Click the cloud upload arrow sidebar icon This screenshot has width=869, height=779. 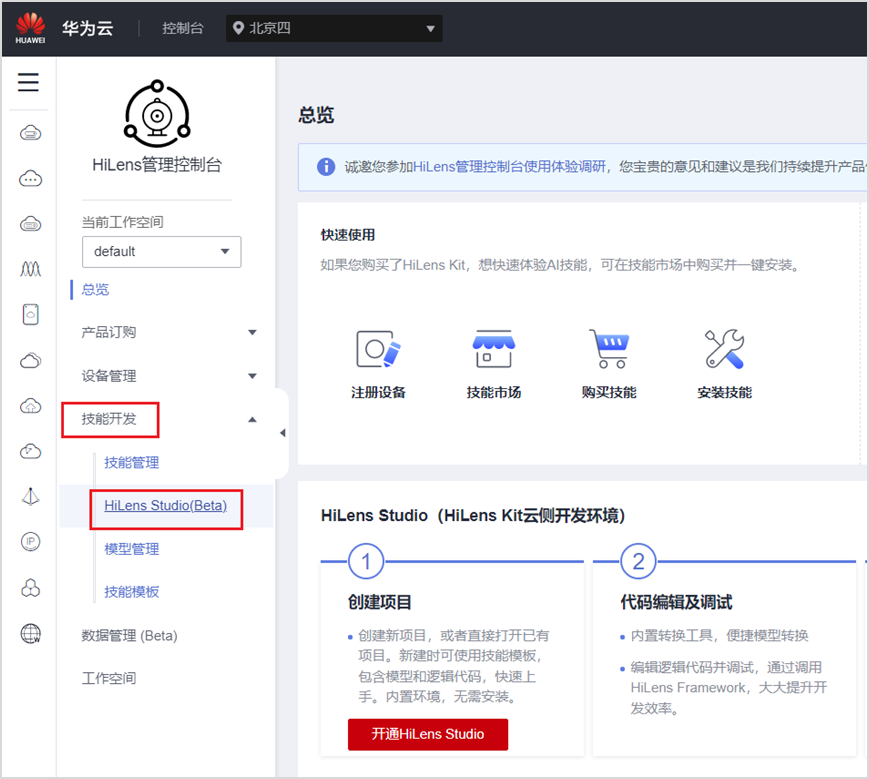30,406
